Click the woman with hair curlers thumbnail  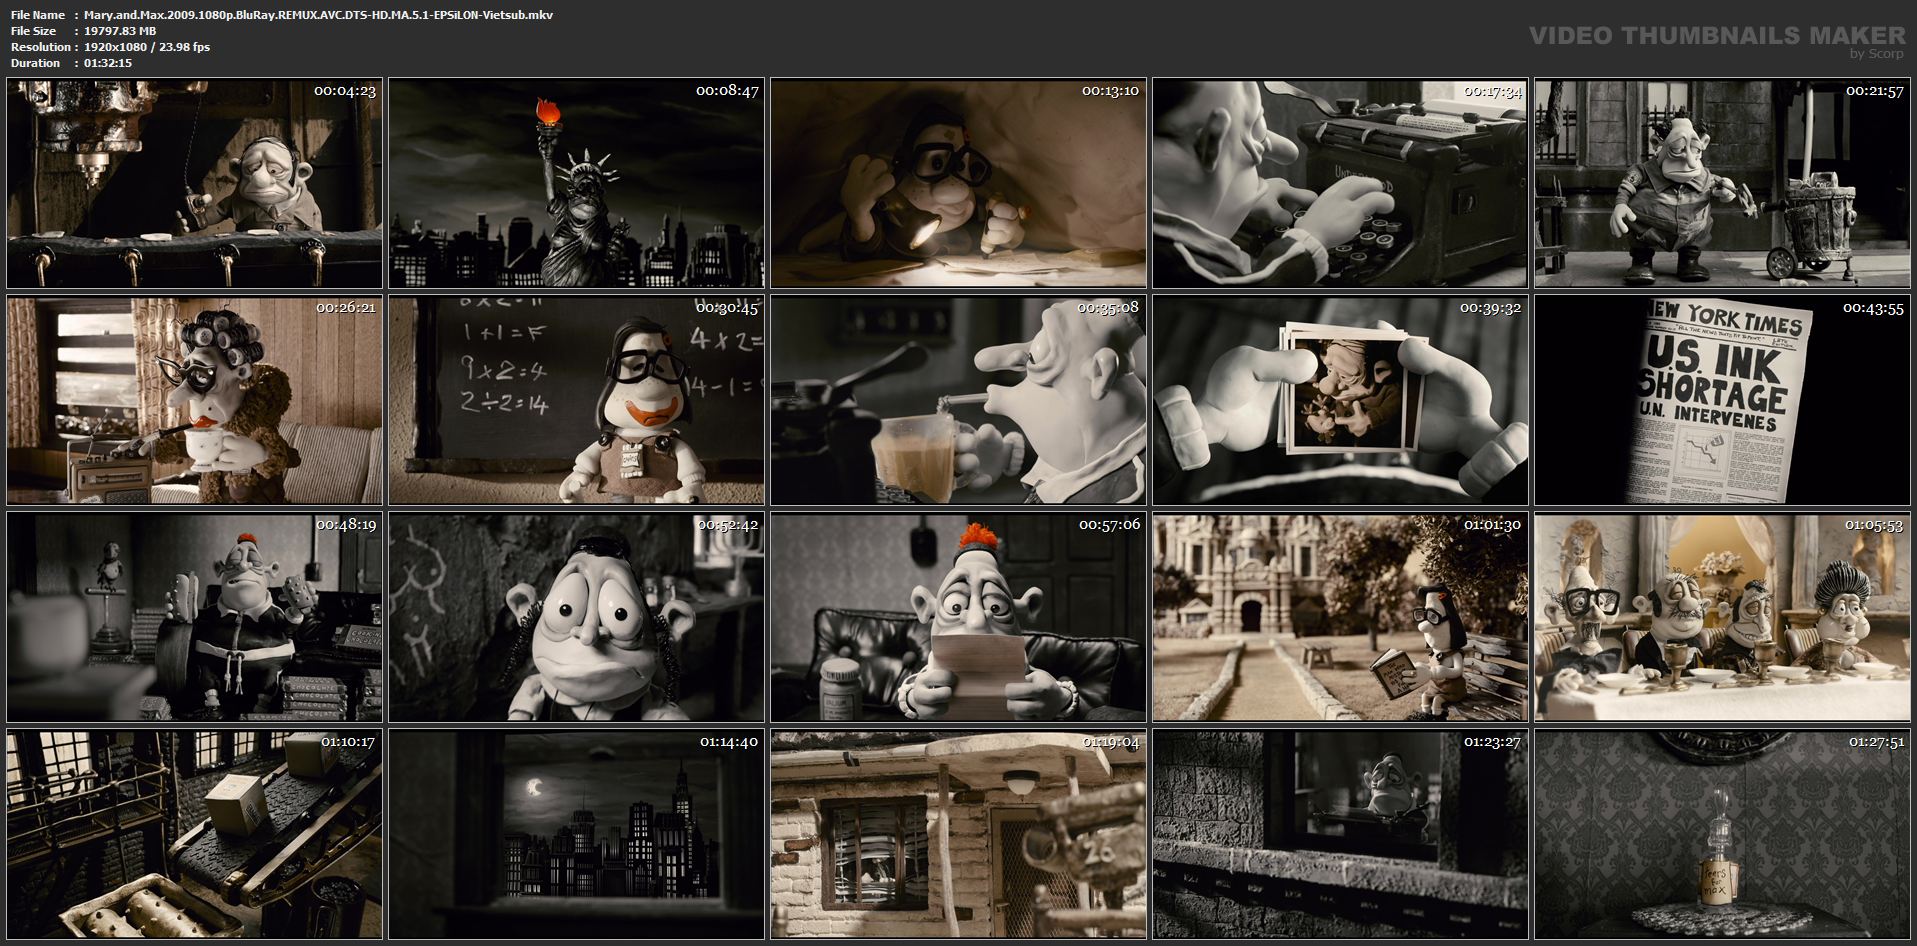click(194, 400)
